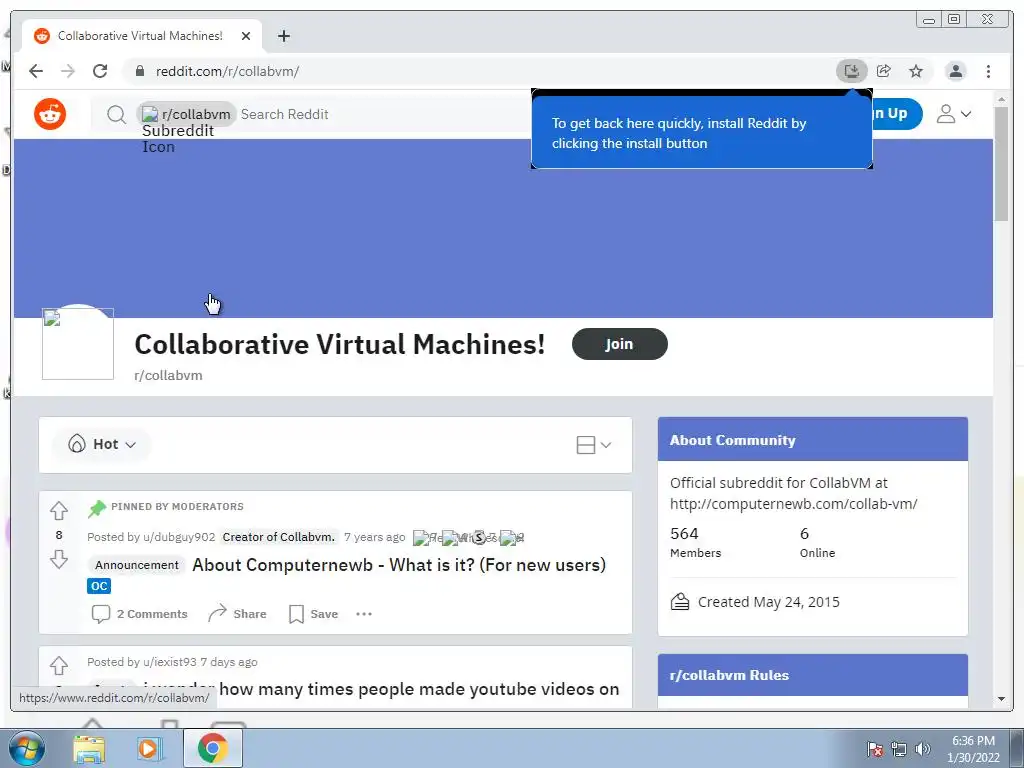Click the Sign Up button
1024x768 pixels.
click(897, 114)
